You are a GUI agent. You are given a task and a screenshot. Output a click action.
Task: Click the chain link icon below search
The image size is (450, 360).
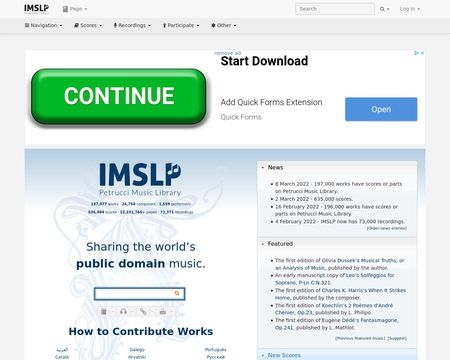143,312
